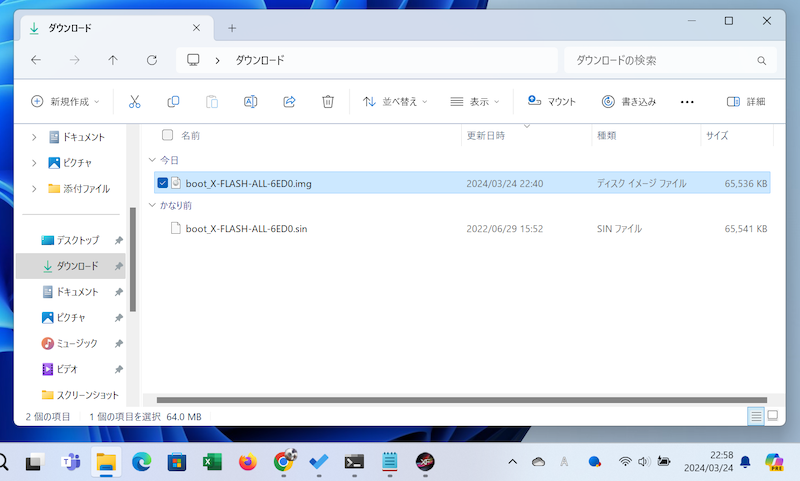The image size is (800, 481).
Task: Click the Delete trash can icon
Action: click(328, 101)
